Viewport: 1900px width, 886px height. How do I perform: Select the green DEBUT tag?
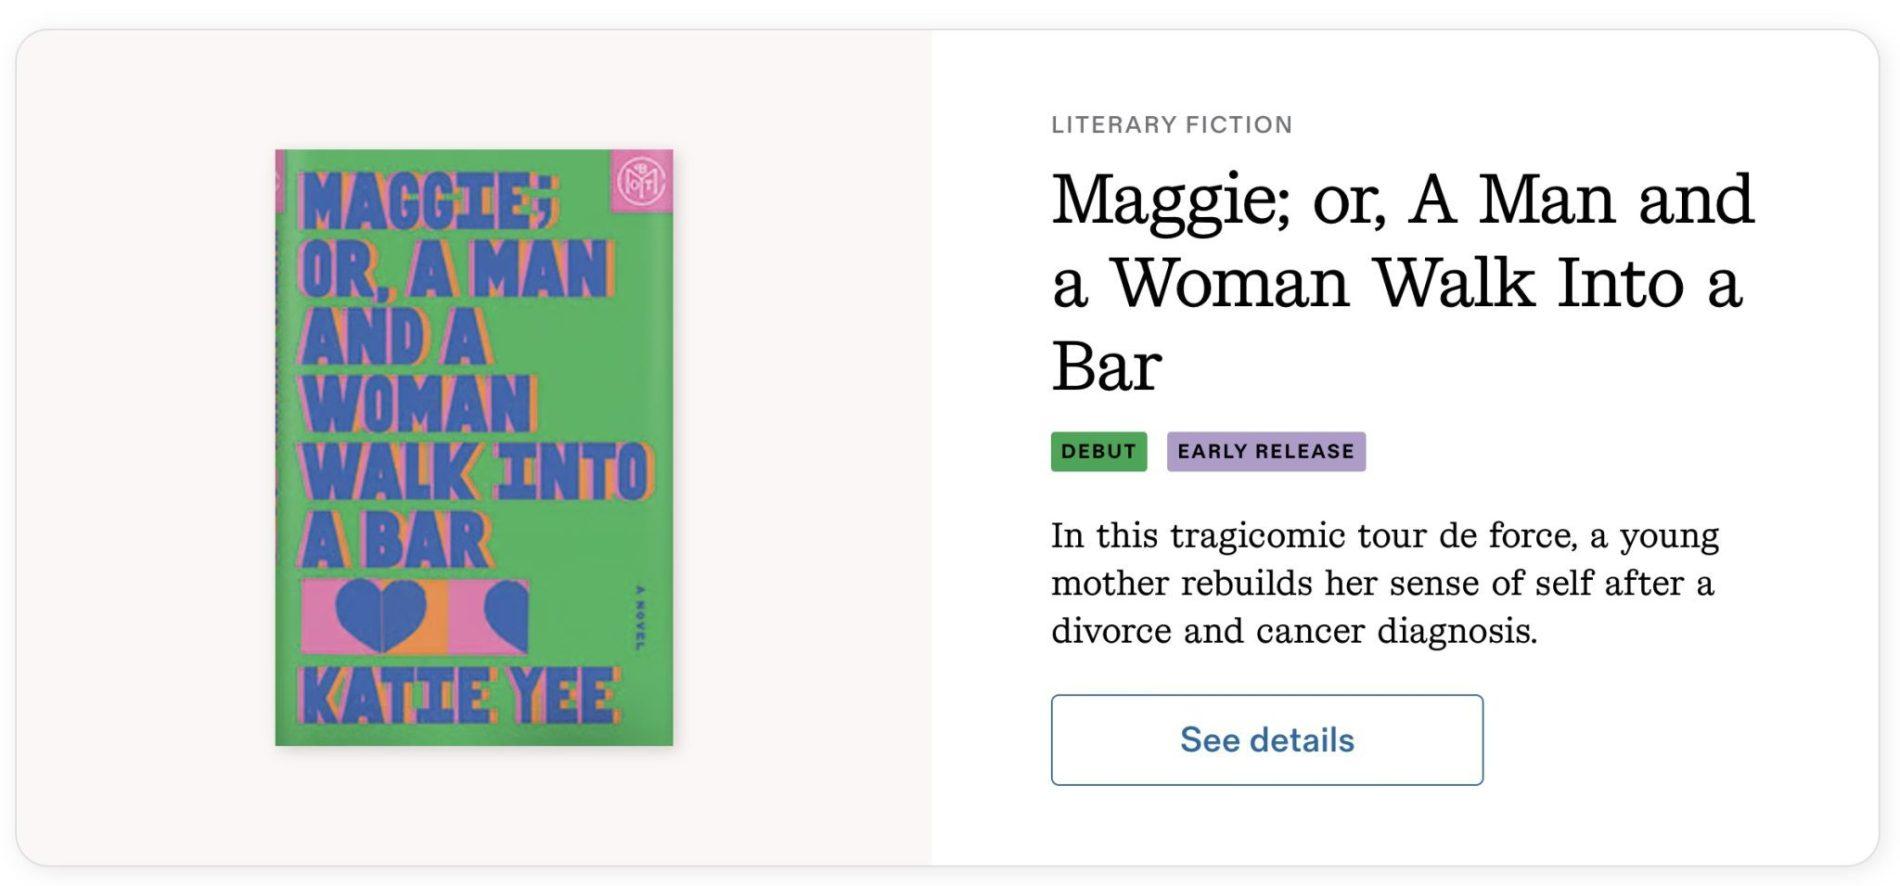[1098, 451]
